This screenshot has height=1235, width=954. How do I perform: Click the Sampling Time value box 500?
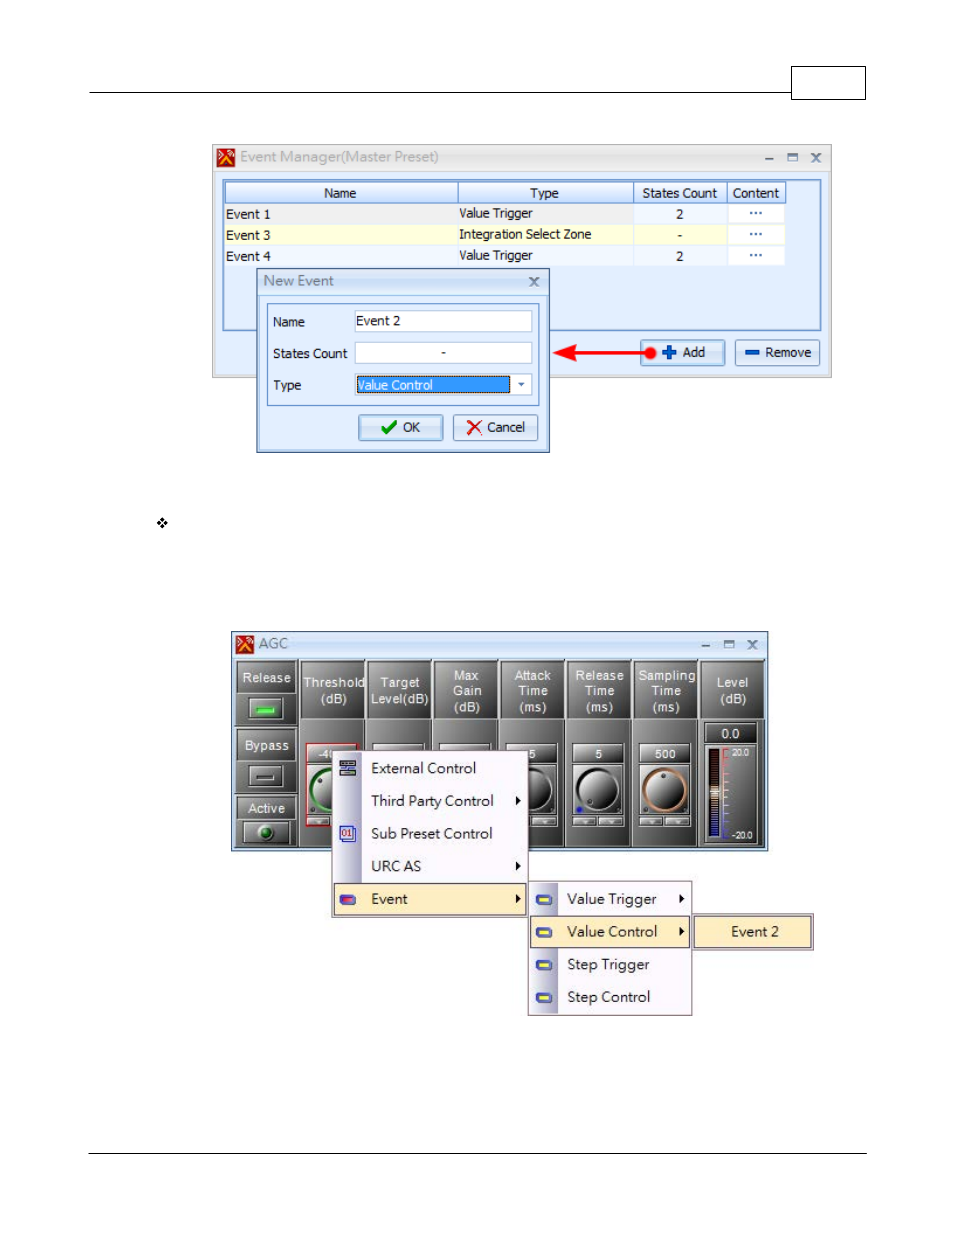pos(665,754)
